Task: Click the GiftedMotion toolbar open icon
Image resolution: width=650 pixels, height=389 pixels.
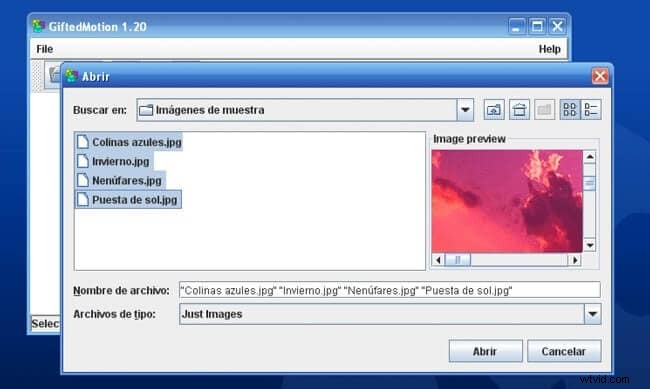Action: tap(53, 75)
